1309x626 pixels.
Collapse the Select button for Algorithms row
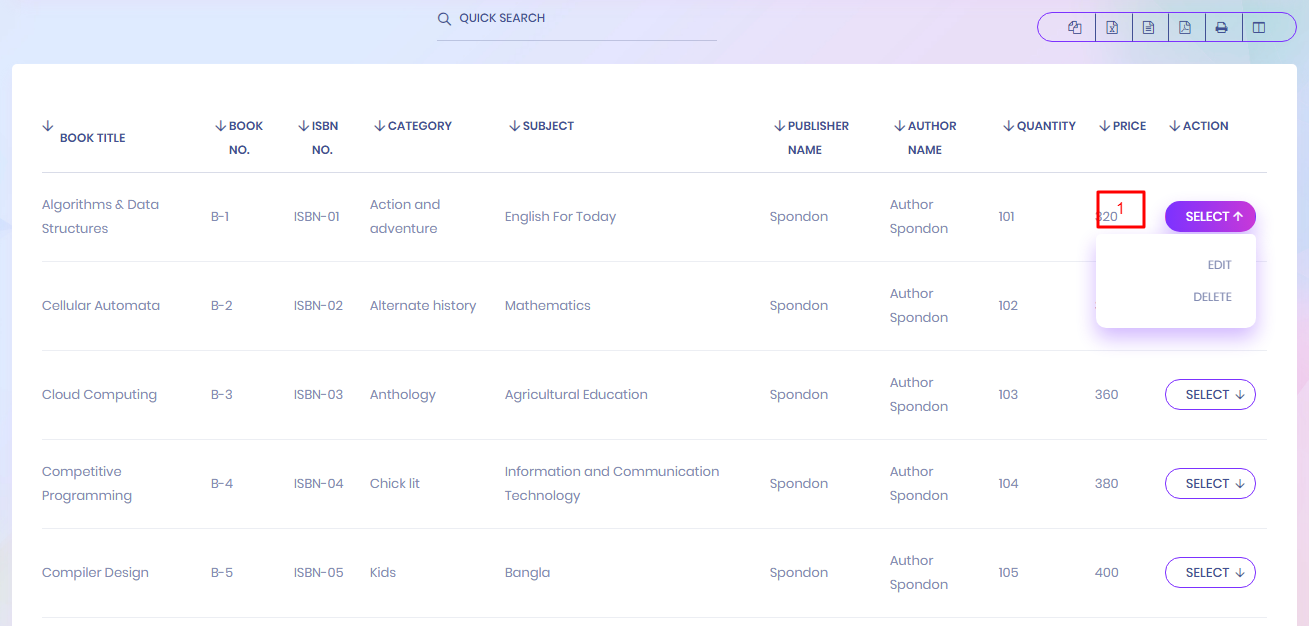[1210, 217]
